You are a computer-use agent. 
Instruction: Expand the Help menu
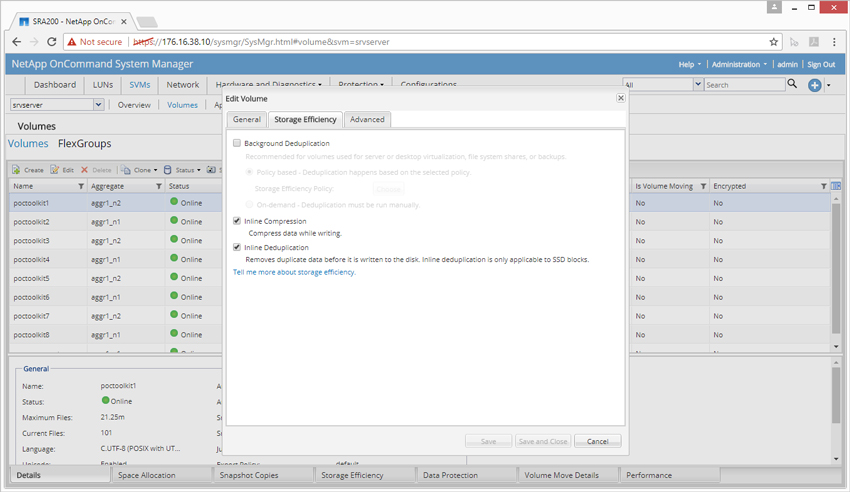point(690,64)
